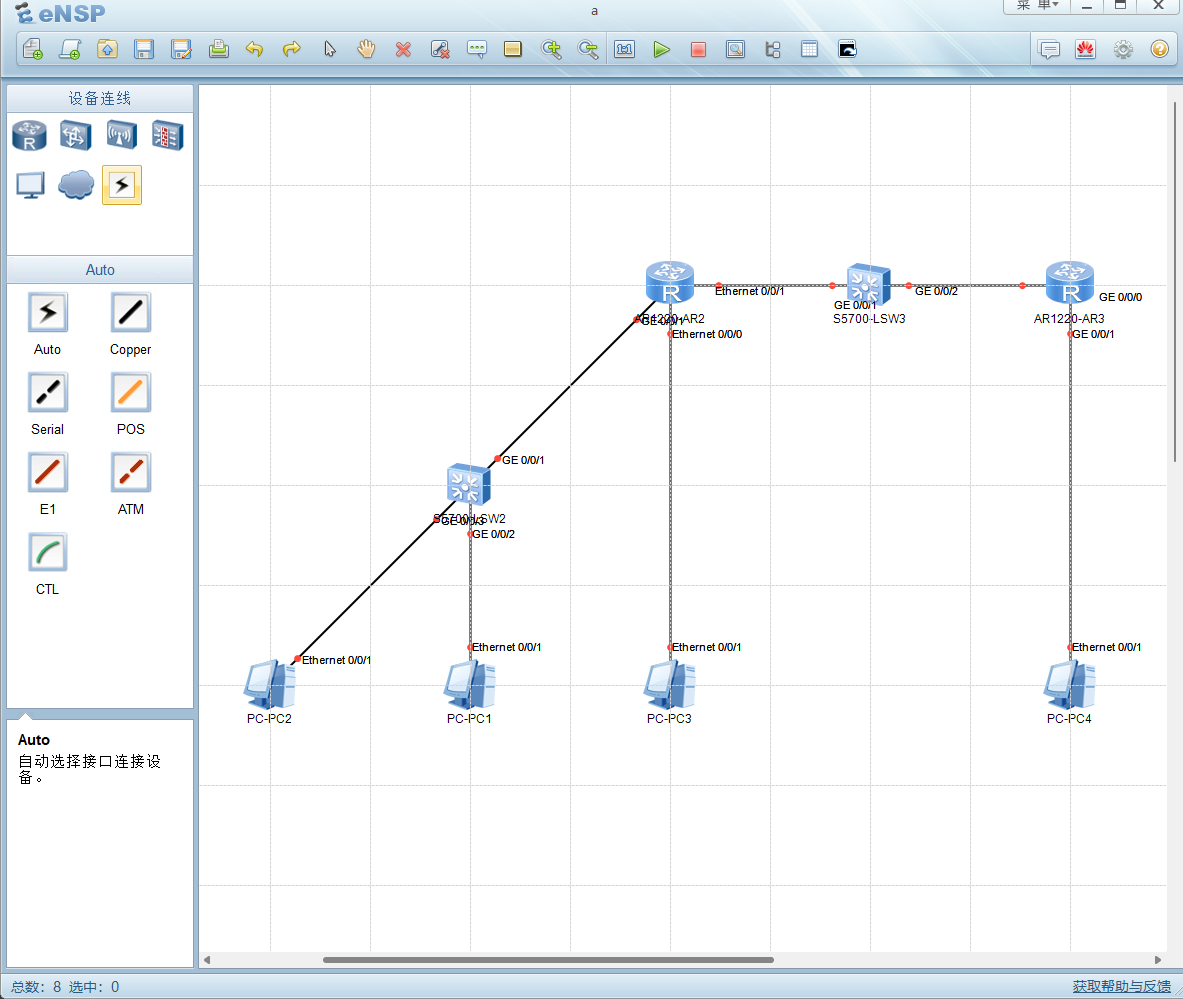Screen dimensions: 1183x999
Task: Choose the Auto cable type
Action: (x=48, y=312)
